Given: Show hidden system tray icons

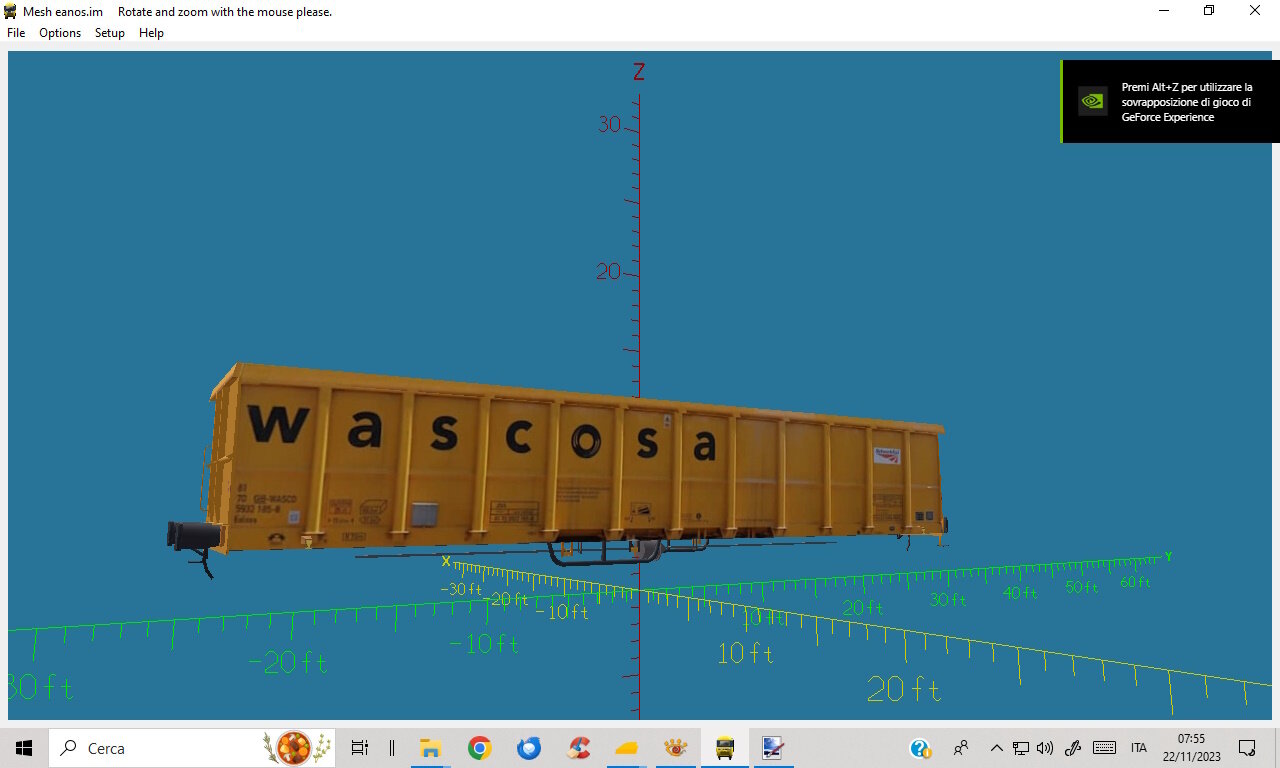Looking at the screenshot, I should click(x=996, y=748).
